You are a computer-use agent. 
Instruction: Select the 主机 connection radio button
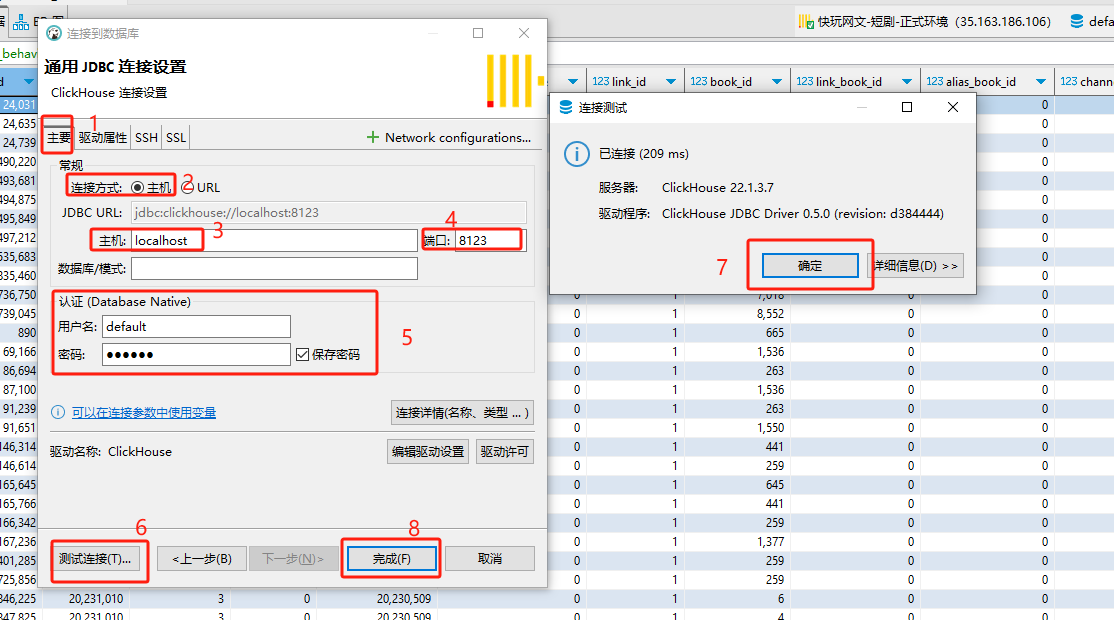[x=137, y=187]
